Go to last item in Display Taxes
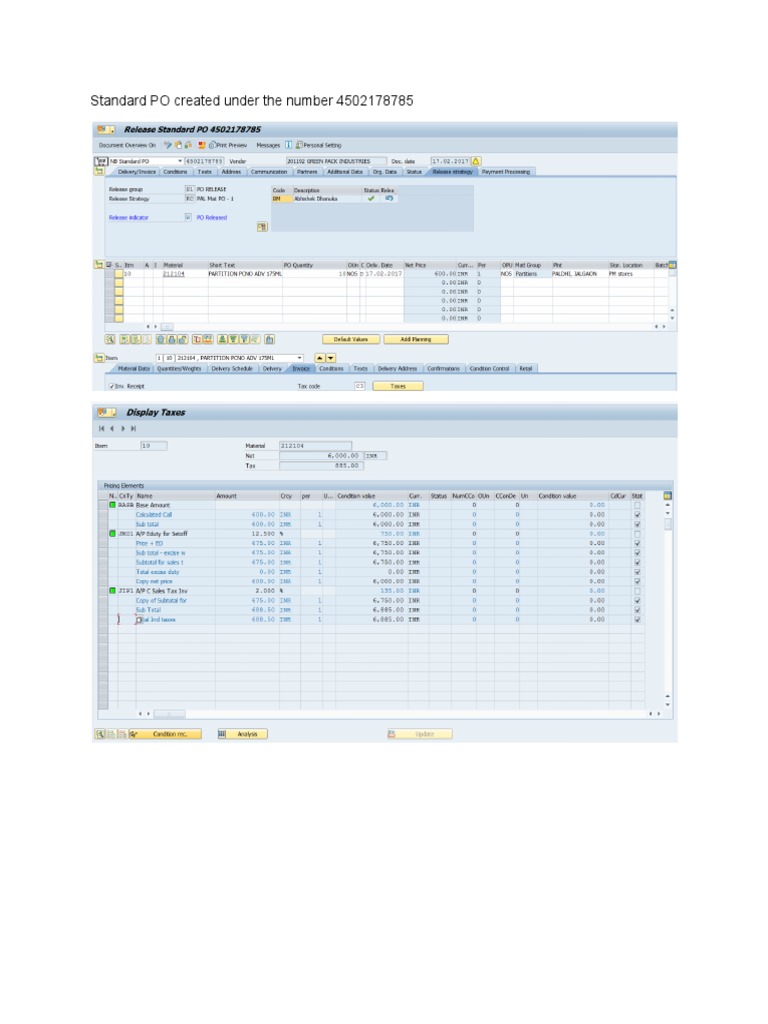This screenshot has height=1024, width=768. (x=133, y=428)
